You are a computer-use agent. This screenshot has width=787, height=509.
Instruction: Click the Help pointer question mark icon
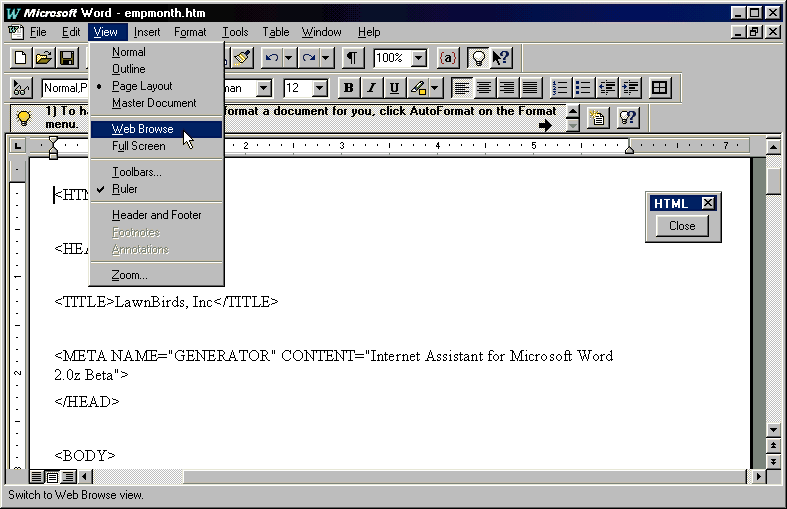coord(501,58)
